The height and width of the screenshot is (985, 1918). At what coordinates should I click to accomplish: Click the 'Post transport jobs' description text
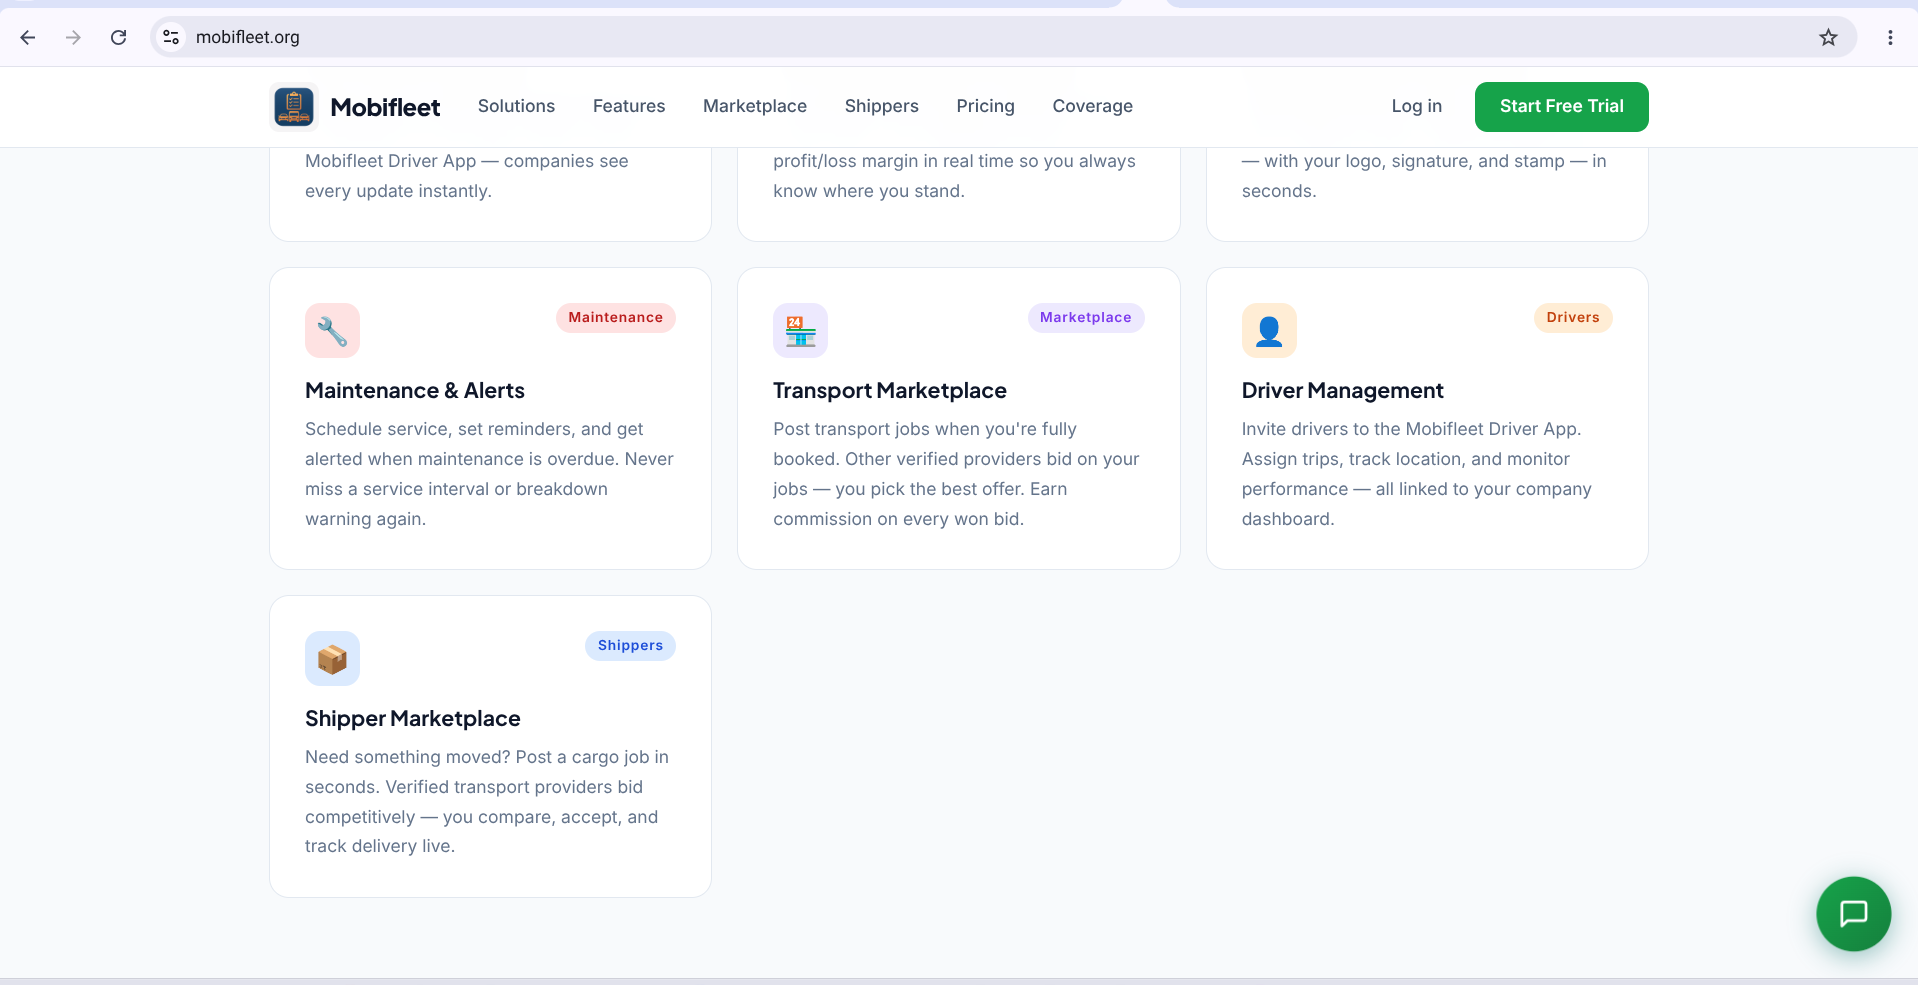point(958,474)
